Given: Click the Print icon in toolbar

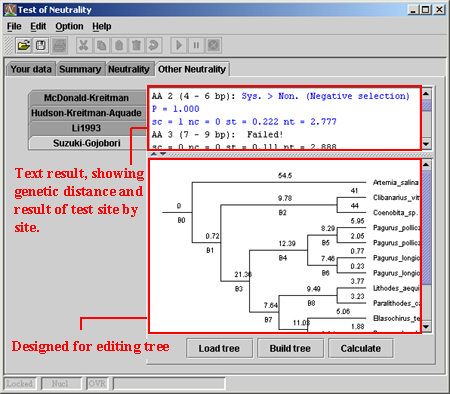Looking at the screenshot, I should (60, 45).
